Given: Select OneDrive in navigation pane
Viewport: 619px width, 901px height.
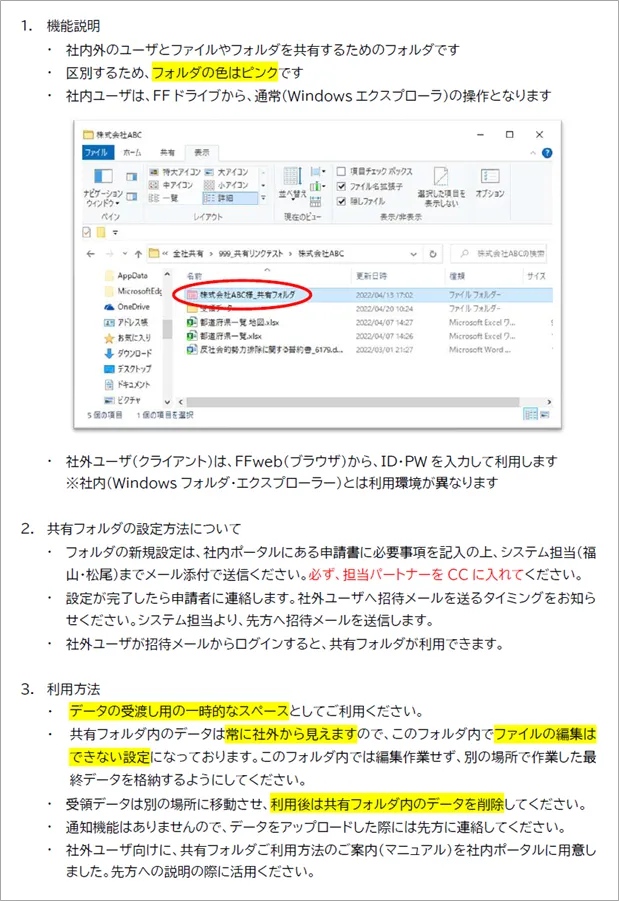Looking at the screenshot, I should pos(127,307).
